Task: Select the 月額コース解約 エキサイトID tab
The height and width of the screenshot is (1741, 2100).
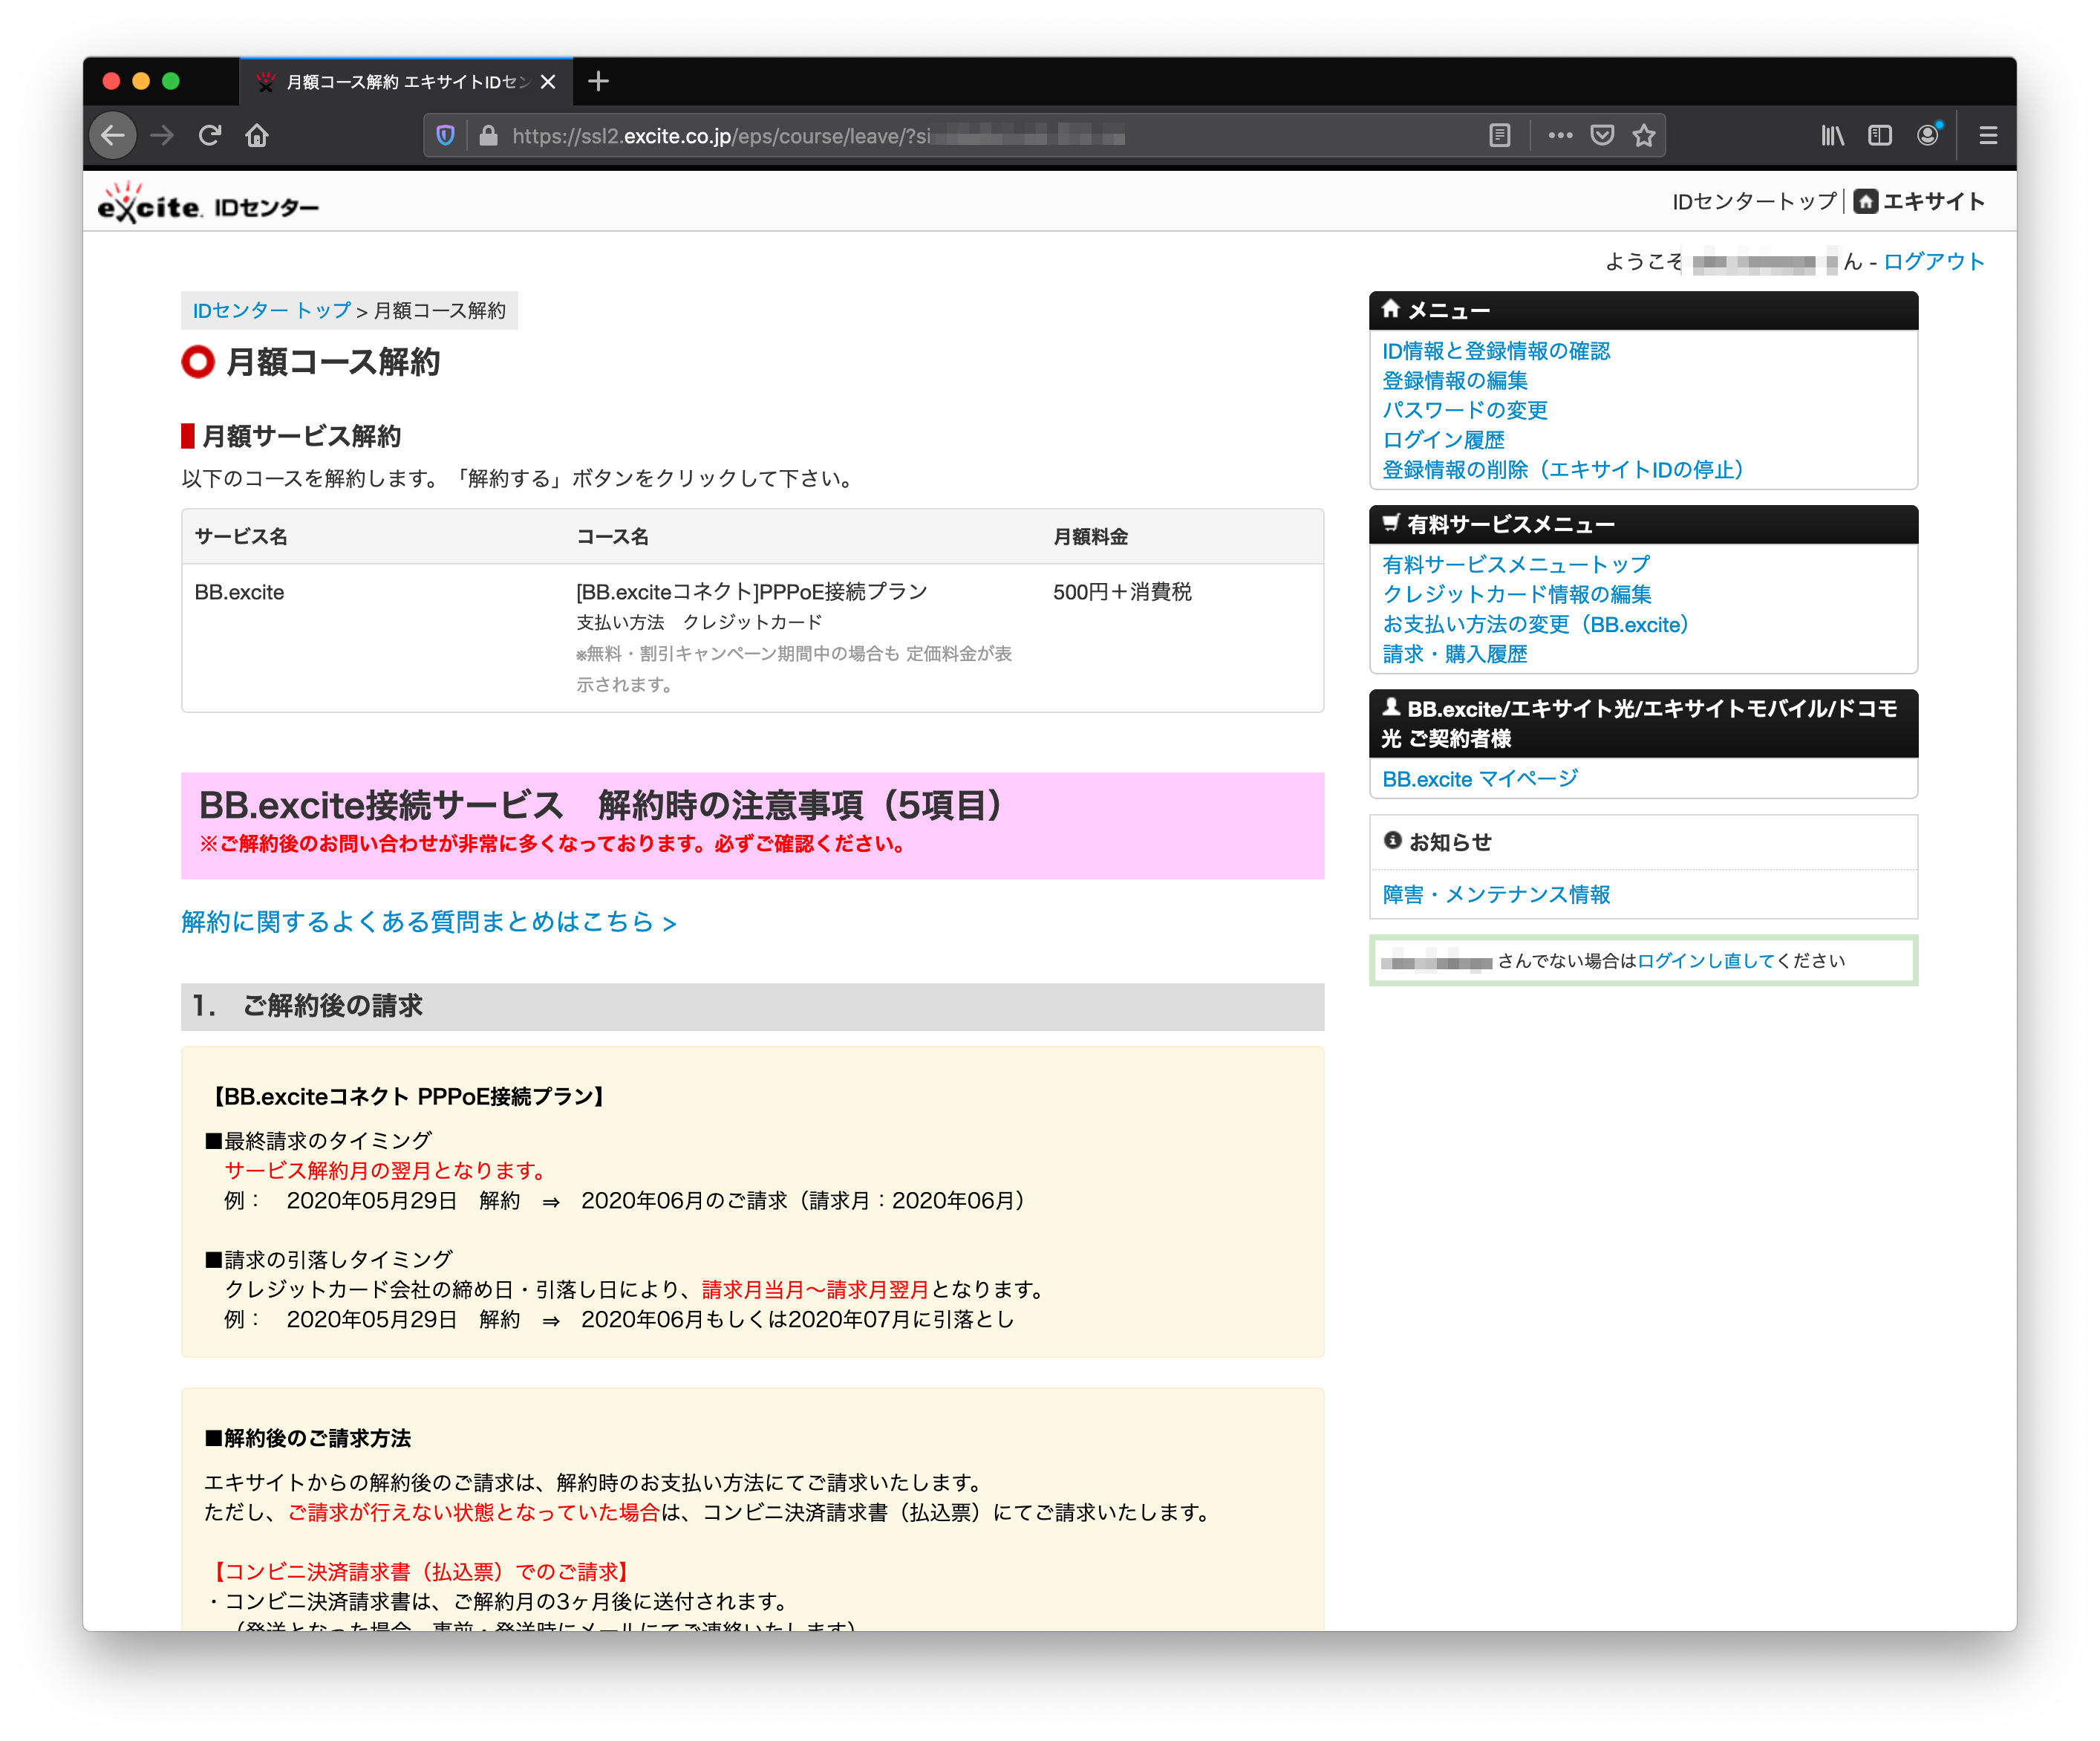Action: (406, 82)
